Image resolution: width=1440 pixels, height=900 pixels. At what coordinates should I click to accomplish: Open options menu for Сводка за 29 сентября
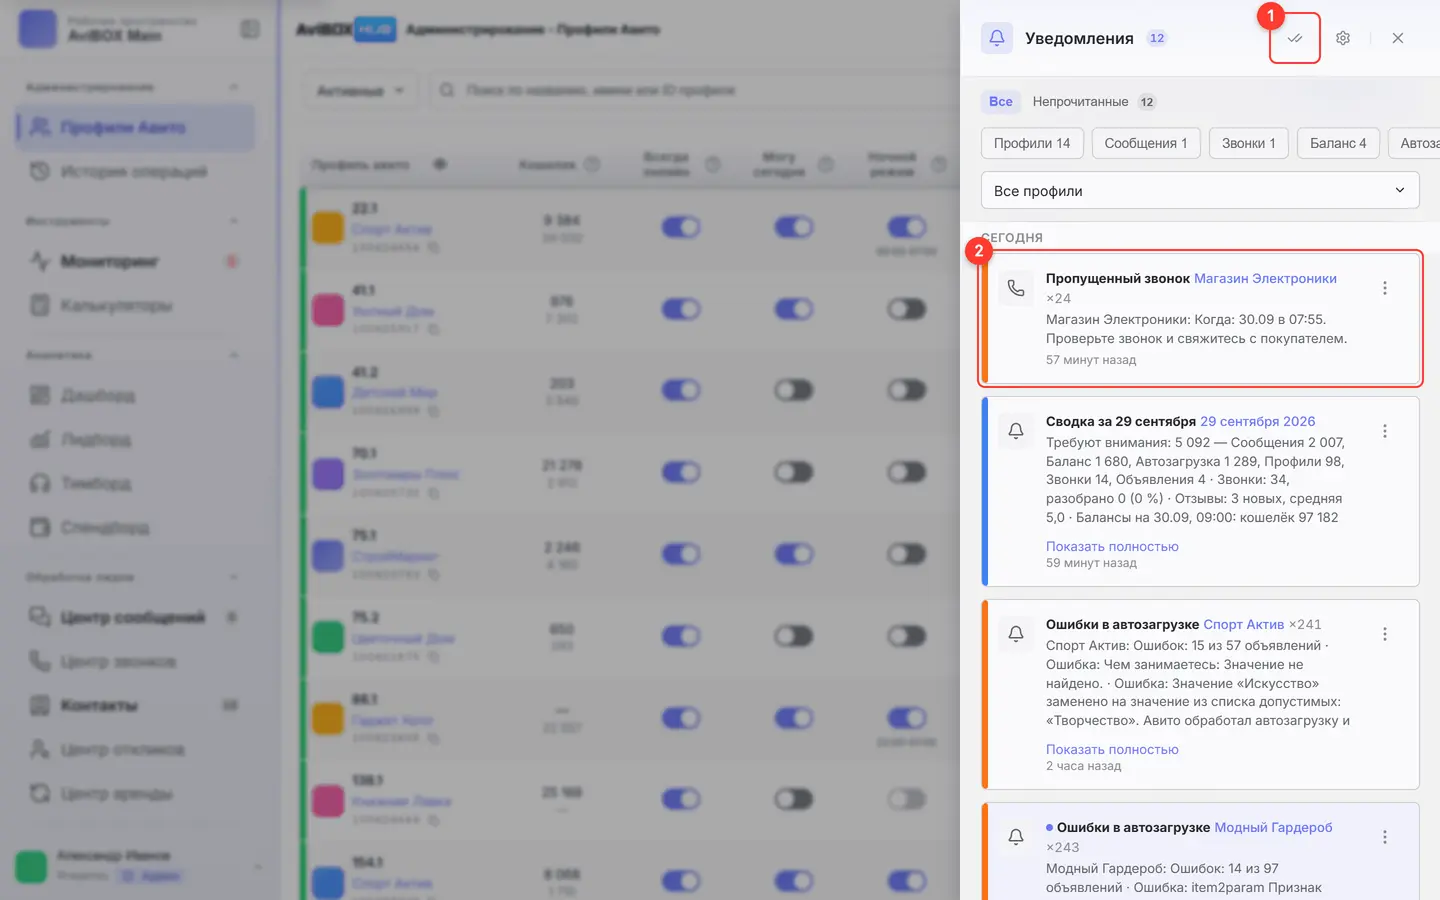[x=1385, y=431]
